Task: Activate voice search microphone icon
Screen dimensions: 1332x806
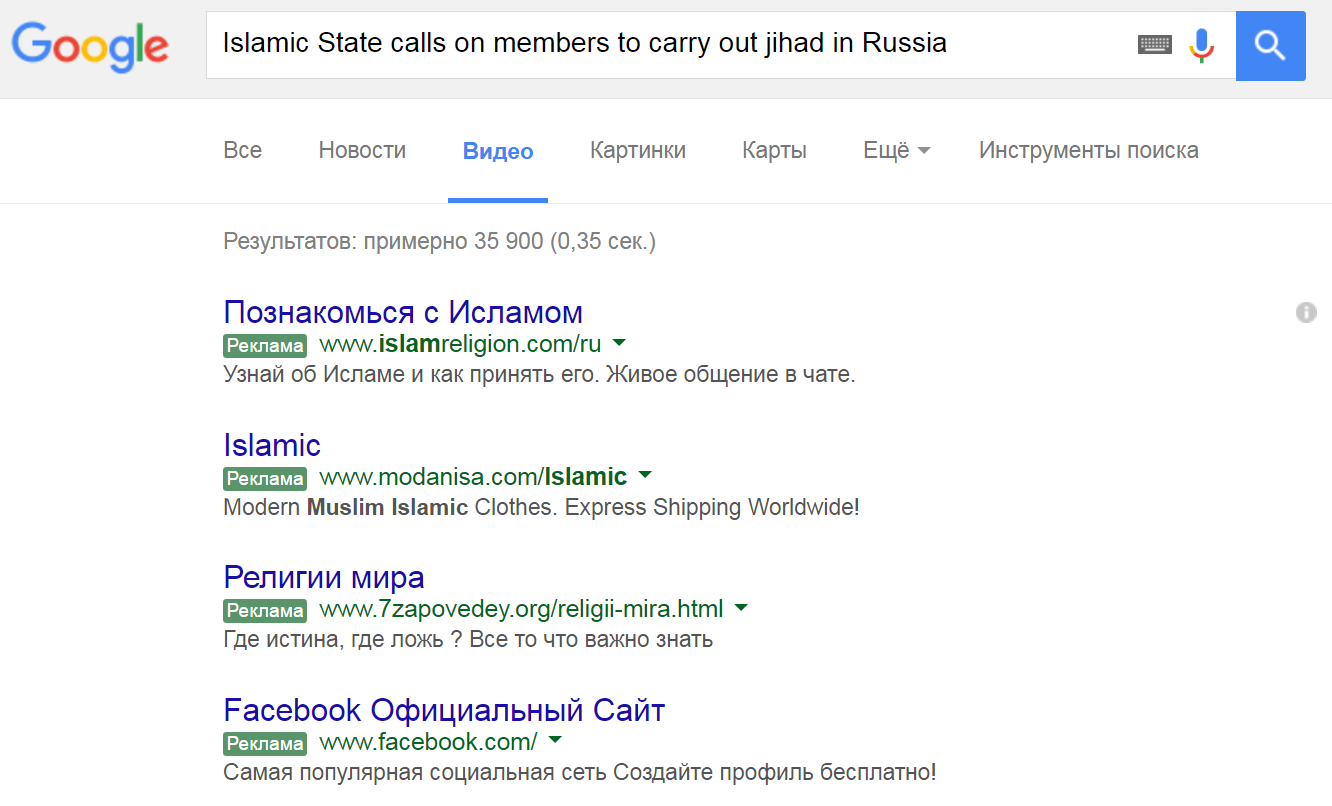Action: coord(1201,45)
